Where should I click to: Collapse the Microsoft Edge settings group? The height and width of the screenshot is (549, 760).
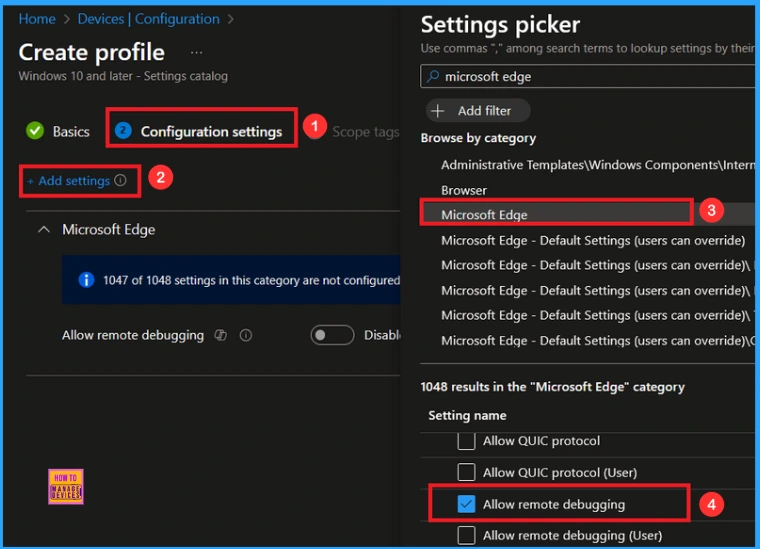(x=44, y=229)
